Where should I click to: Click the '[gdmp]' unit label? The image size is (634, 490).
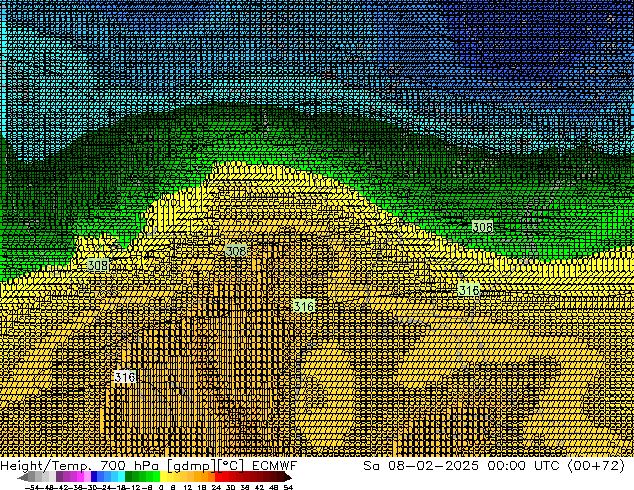[191, 466]
